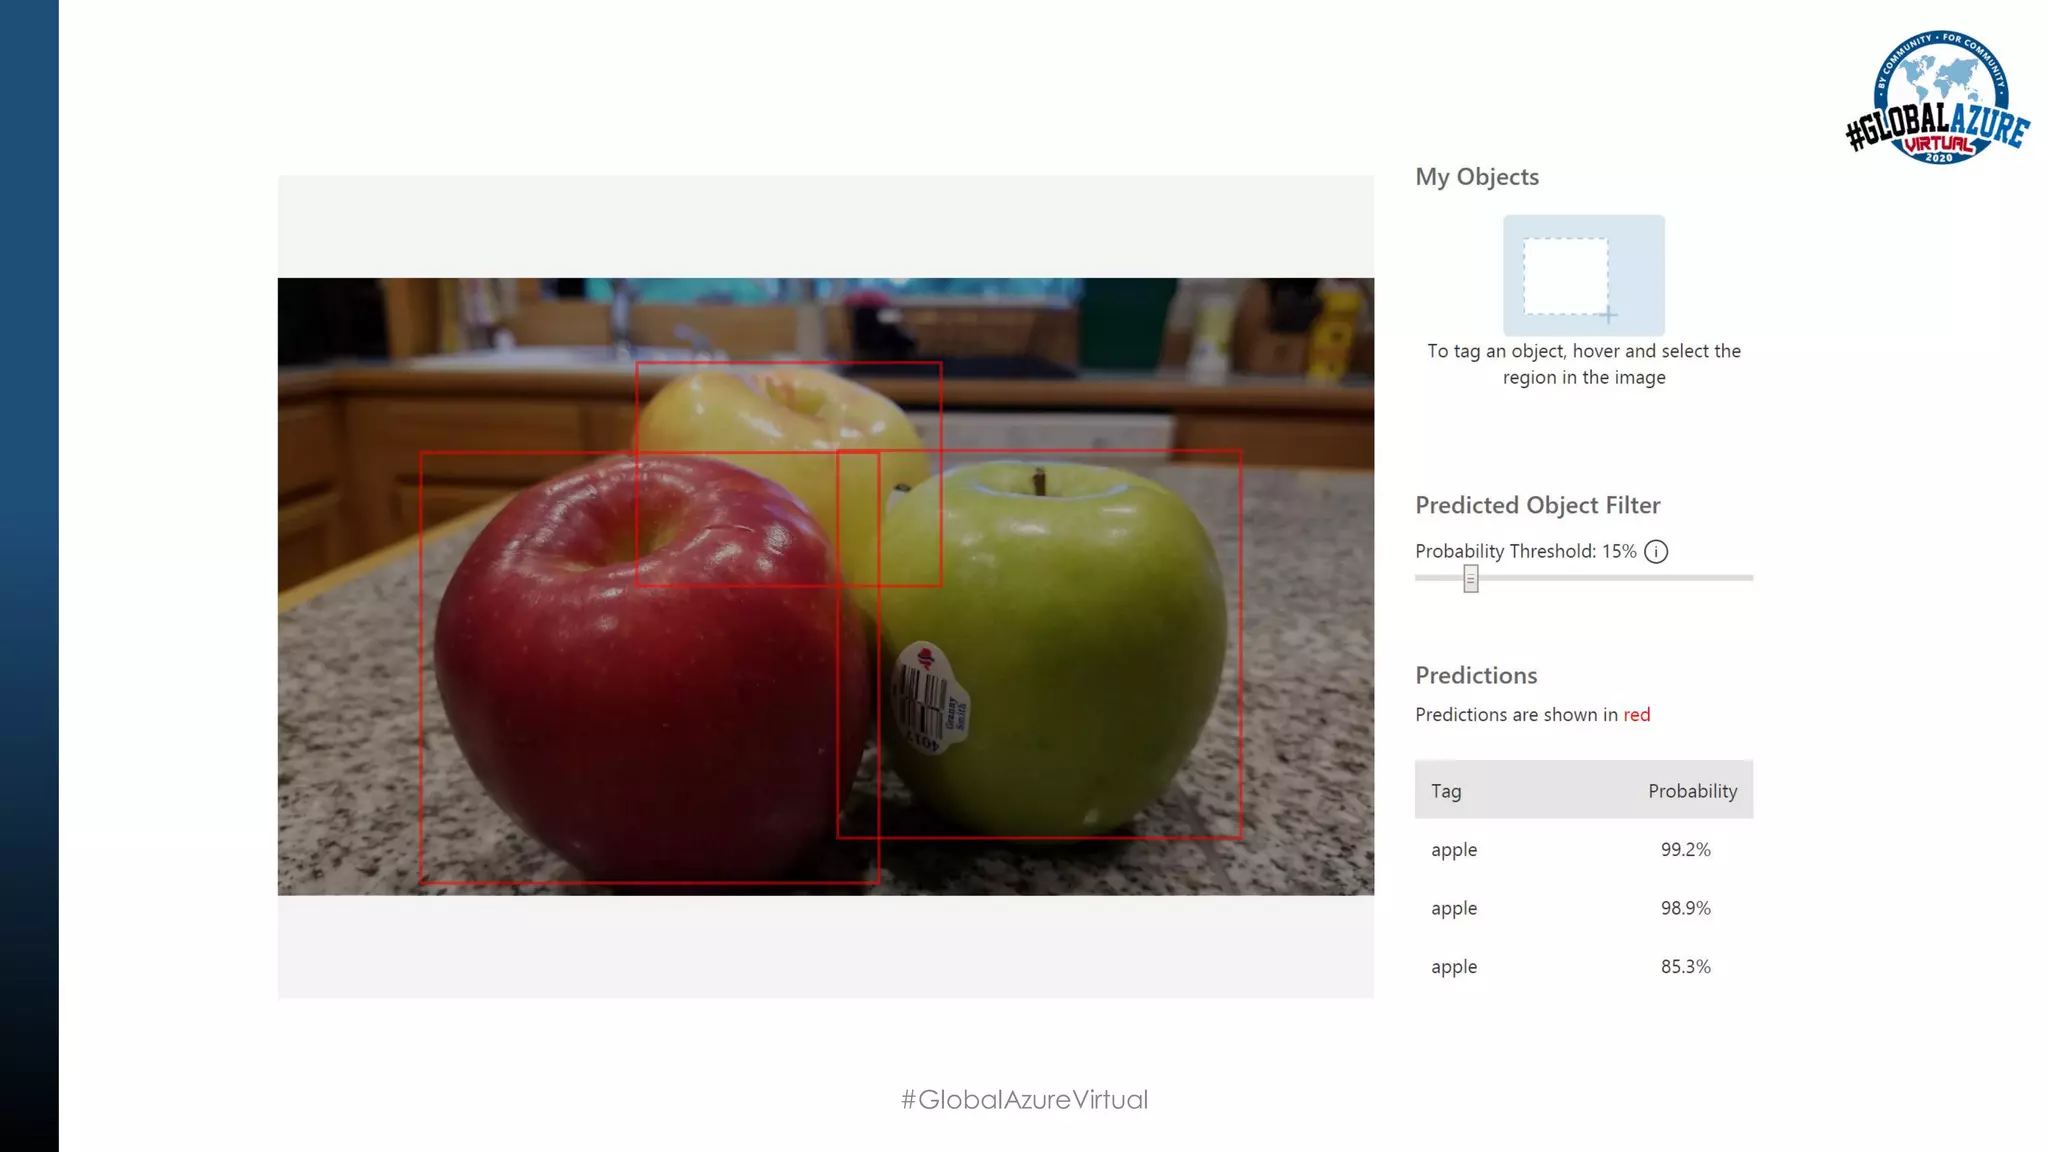Viewport: 2048px width, 1152px height.
Task: Click the Tag column header
Action: pyautogui.click(x=1446, y=791)
